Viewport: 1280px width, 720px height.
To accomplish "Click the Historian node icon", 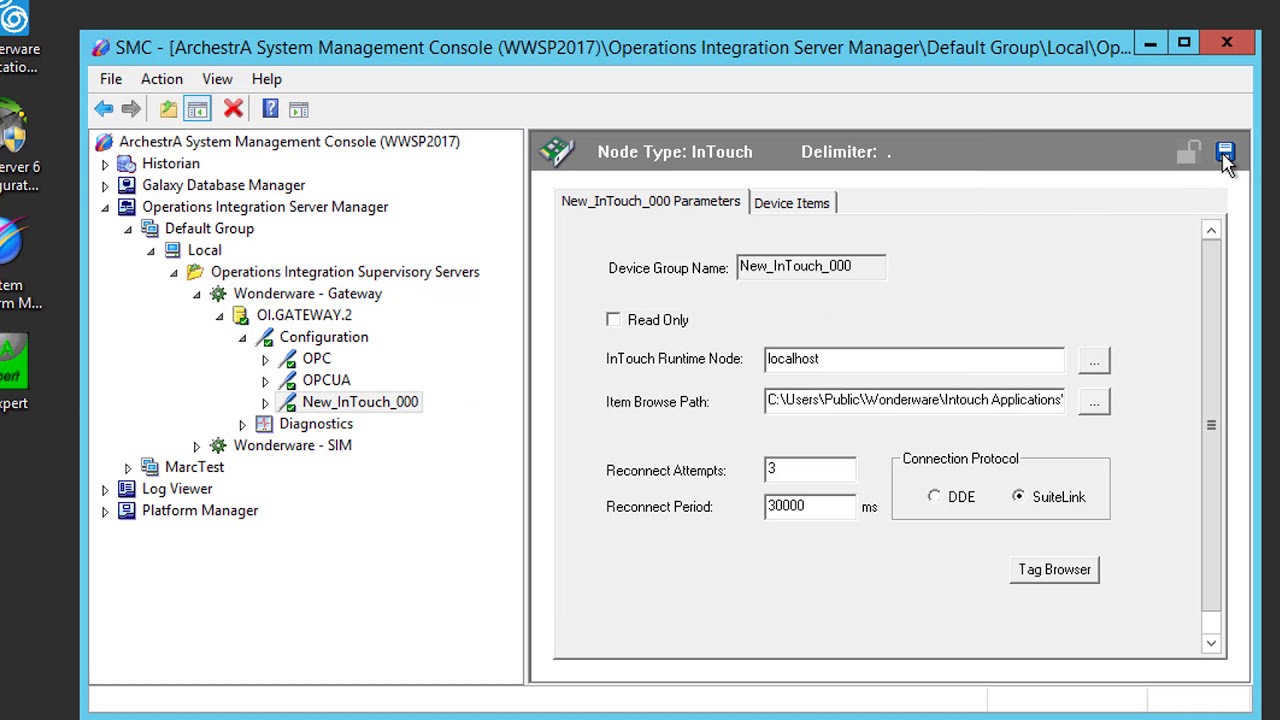I will point(127,163).
